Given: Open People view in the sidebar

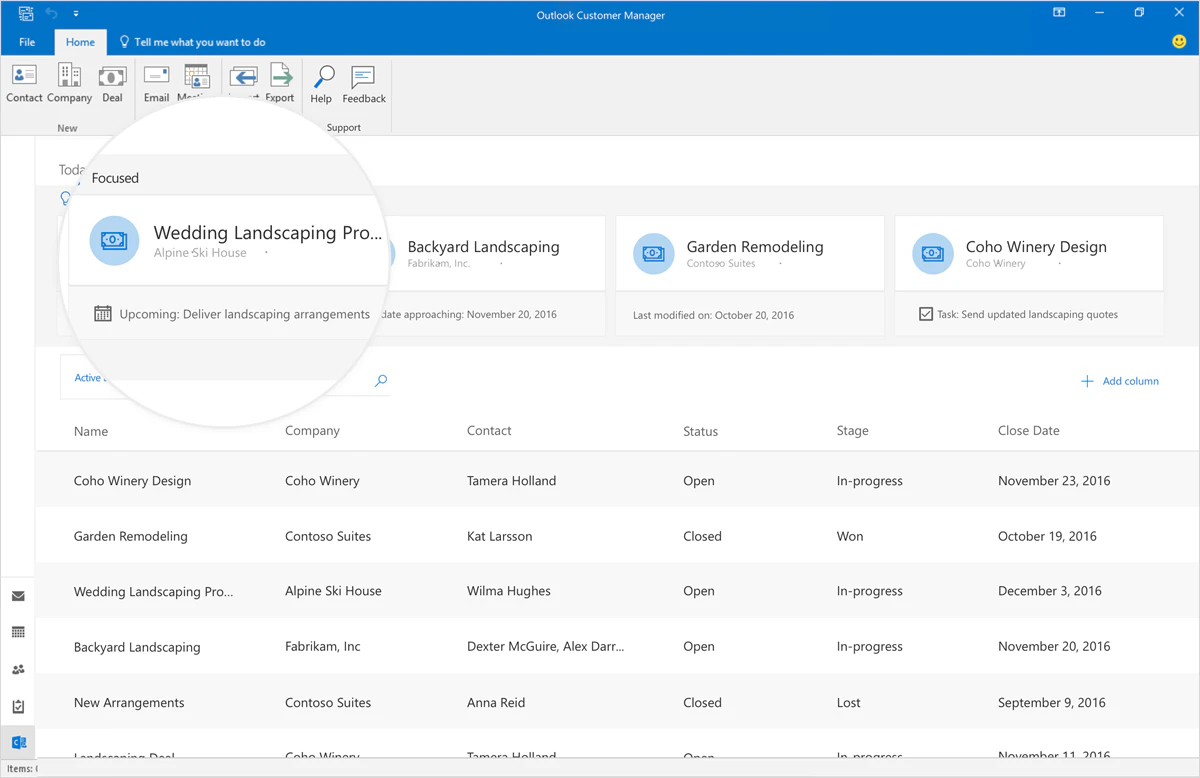Looking at the screenshot, I should pyautogui.click(x=18, y=669).
